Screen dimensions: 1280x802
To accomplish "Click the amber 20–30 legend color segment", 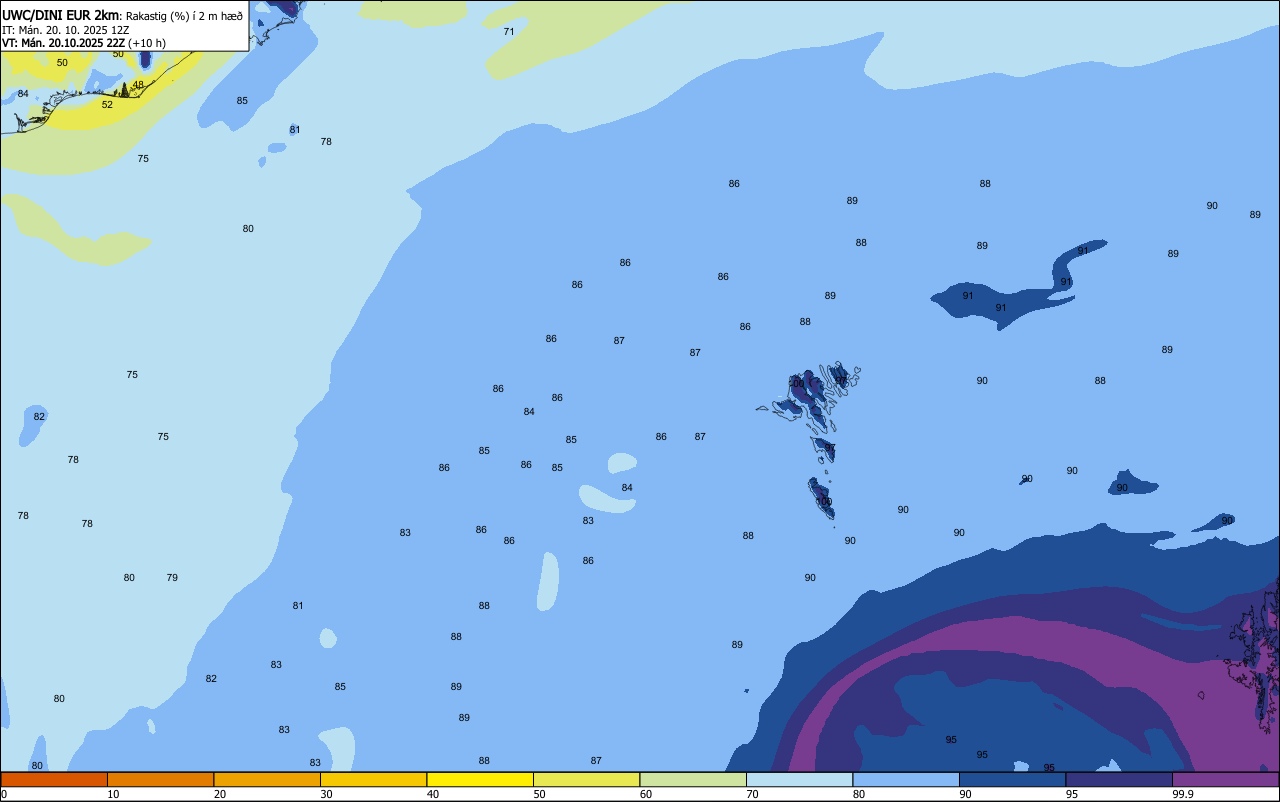I will click(267, 779).
